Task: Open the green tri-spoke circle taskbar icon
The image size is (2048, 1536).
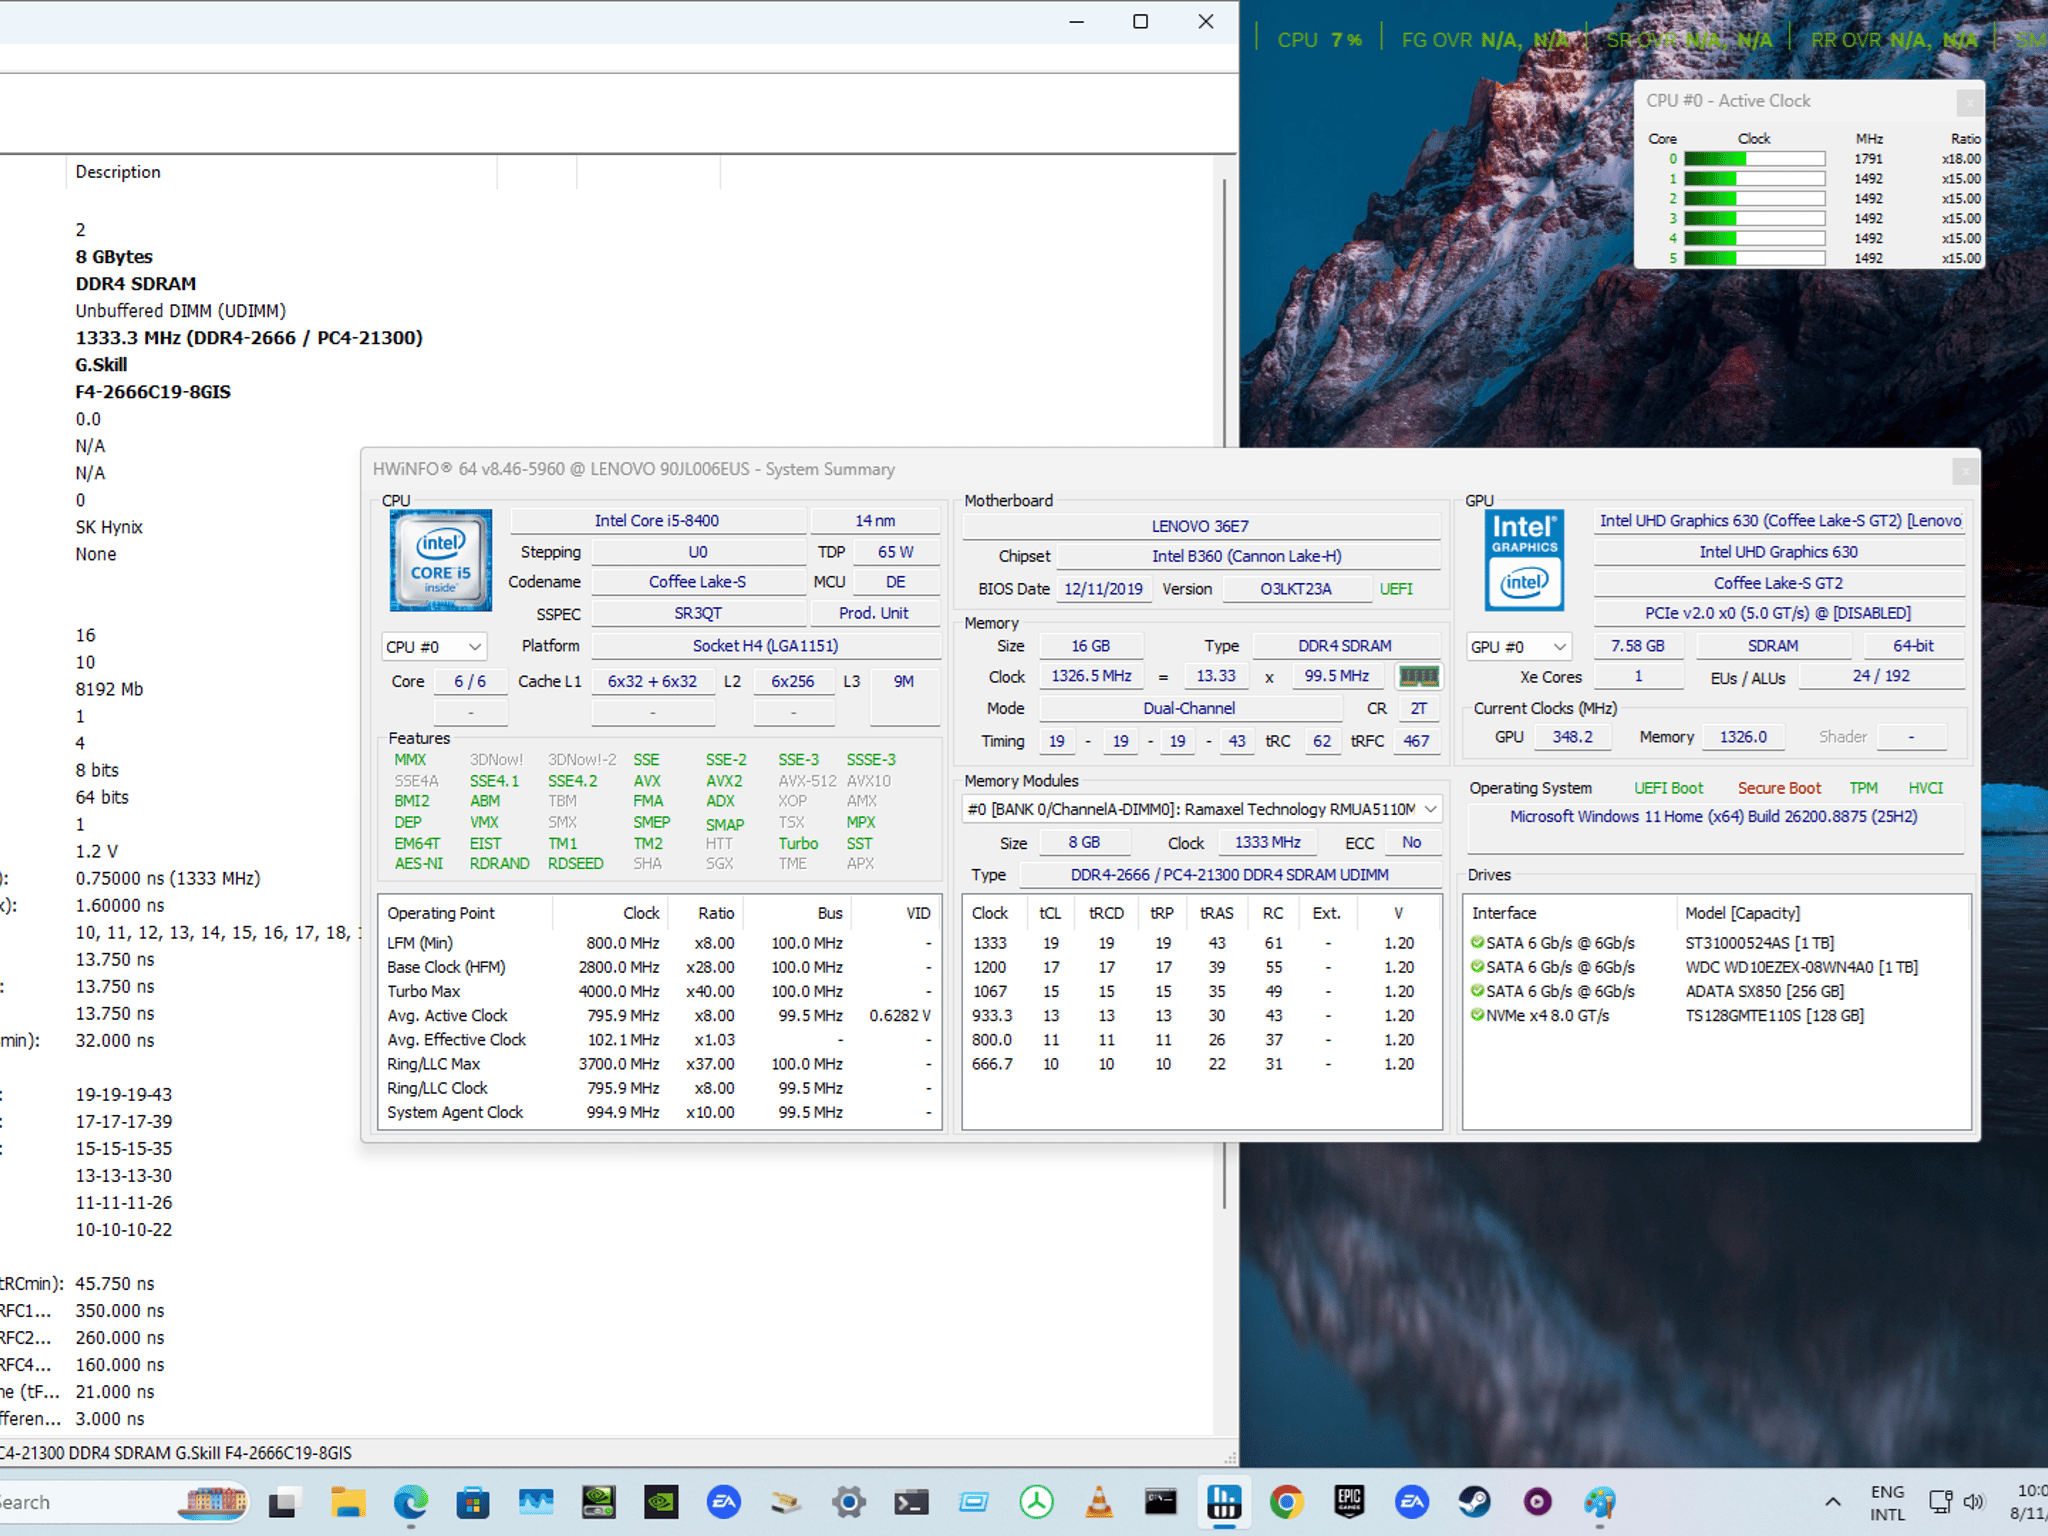Action: point(1037,1502)
